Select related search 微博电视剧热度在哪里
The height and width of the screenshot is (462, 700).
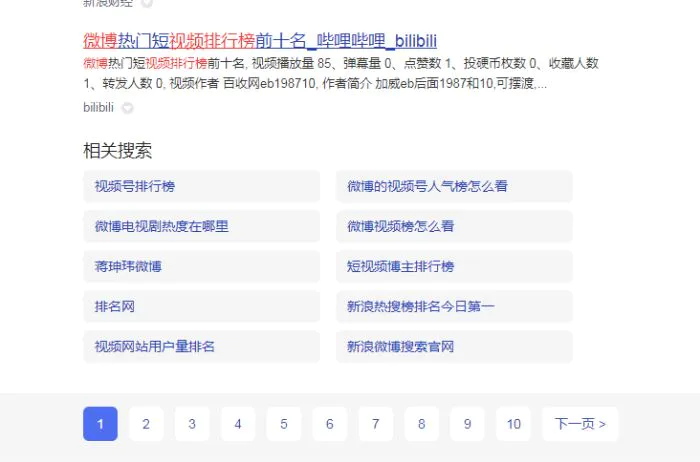(x=201, y=226)
